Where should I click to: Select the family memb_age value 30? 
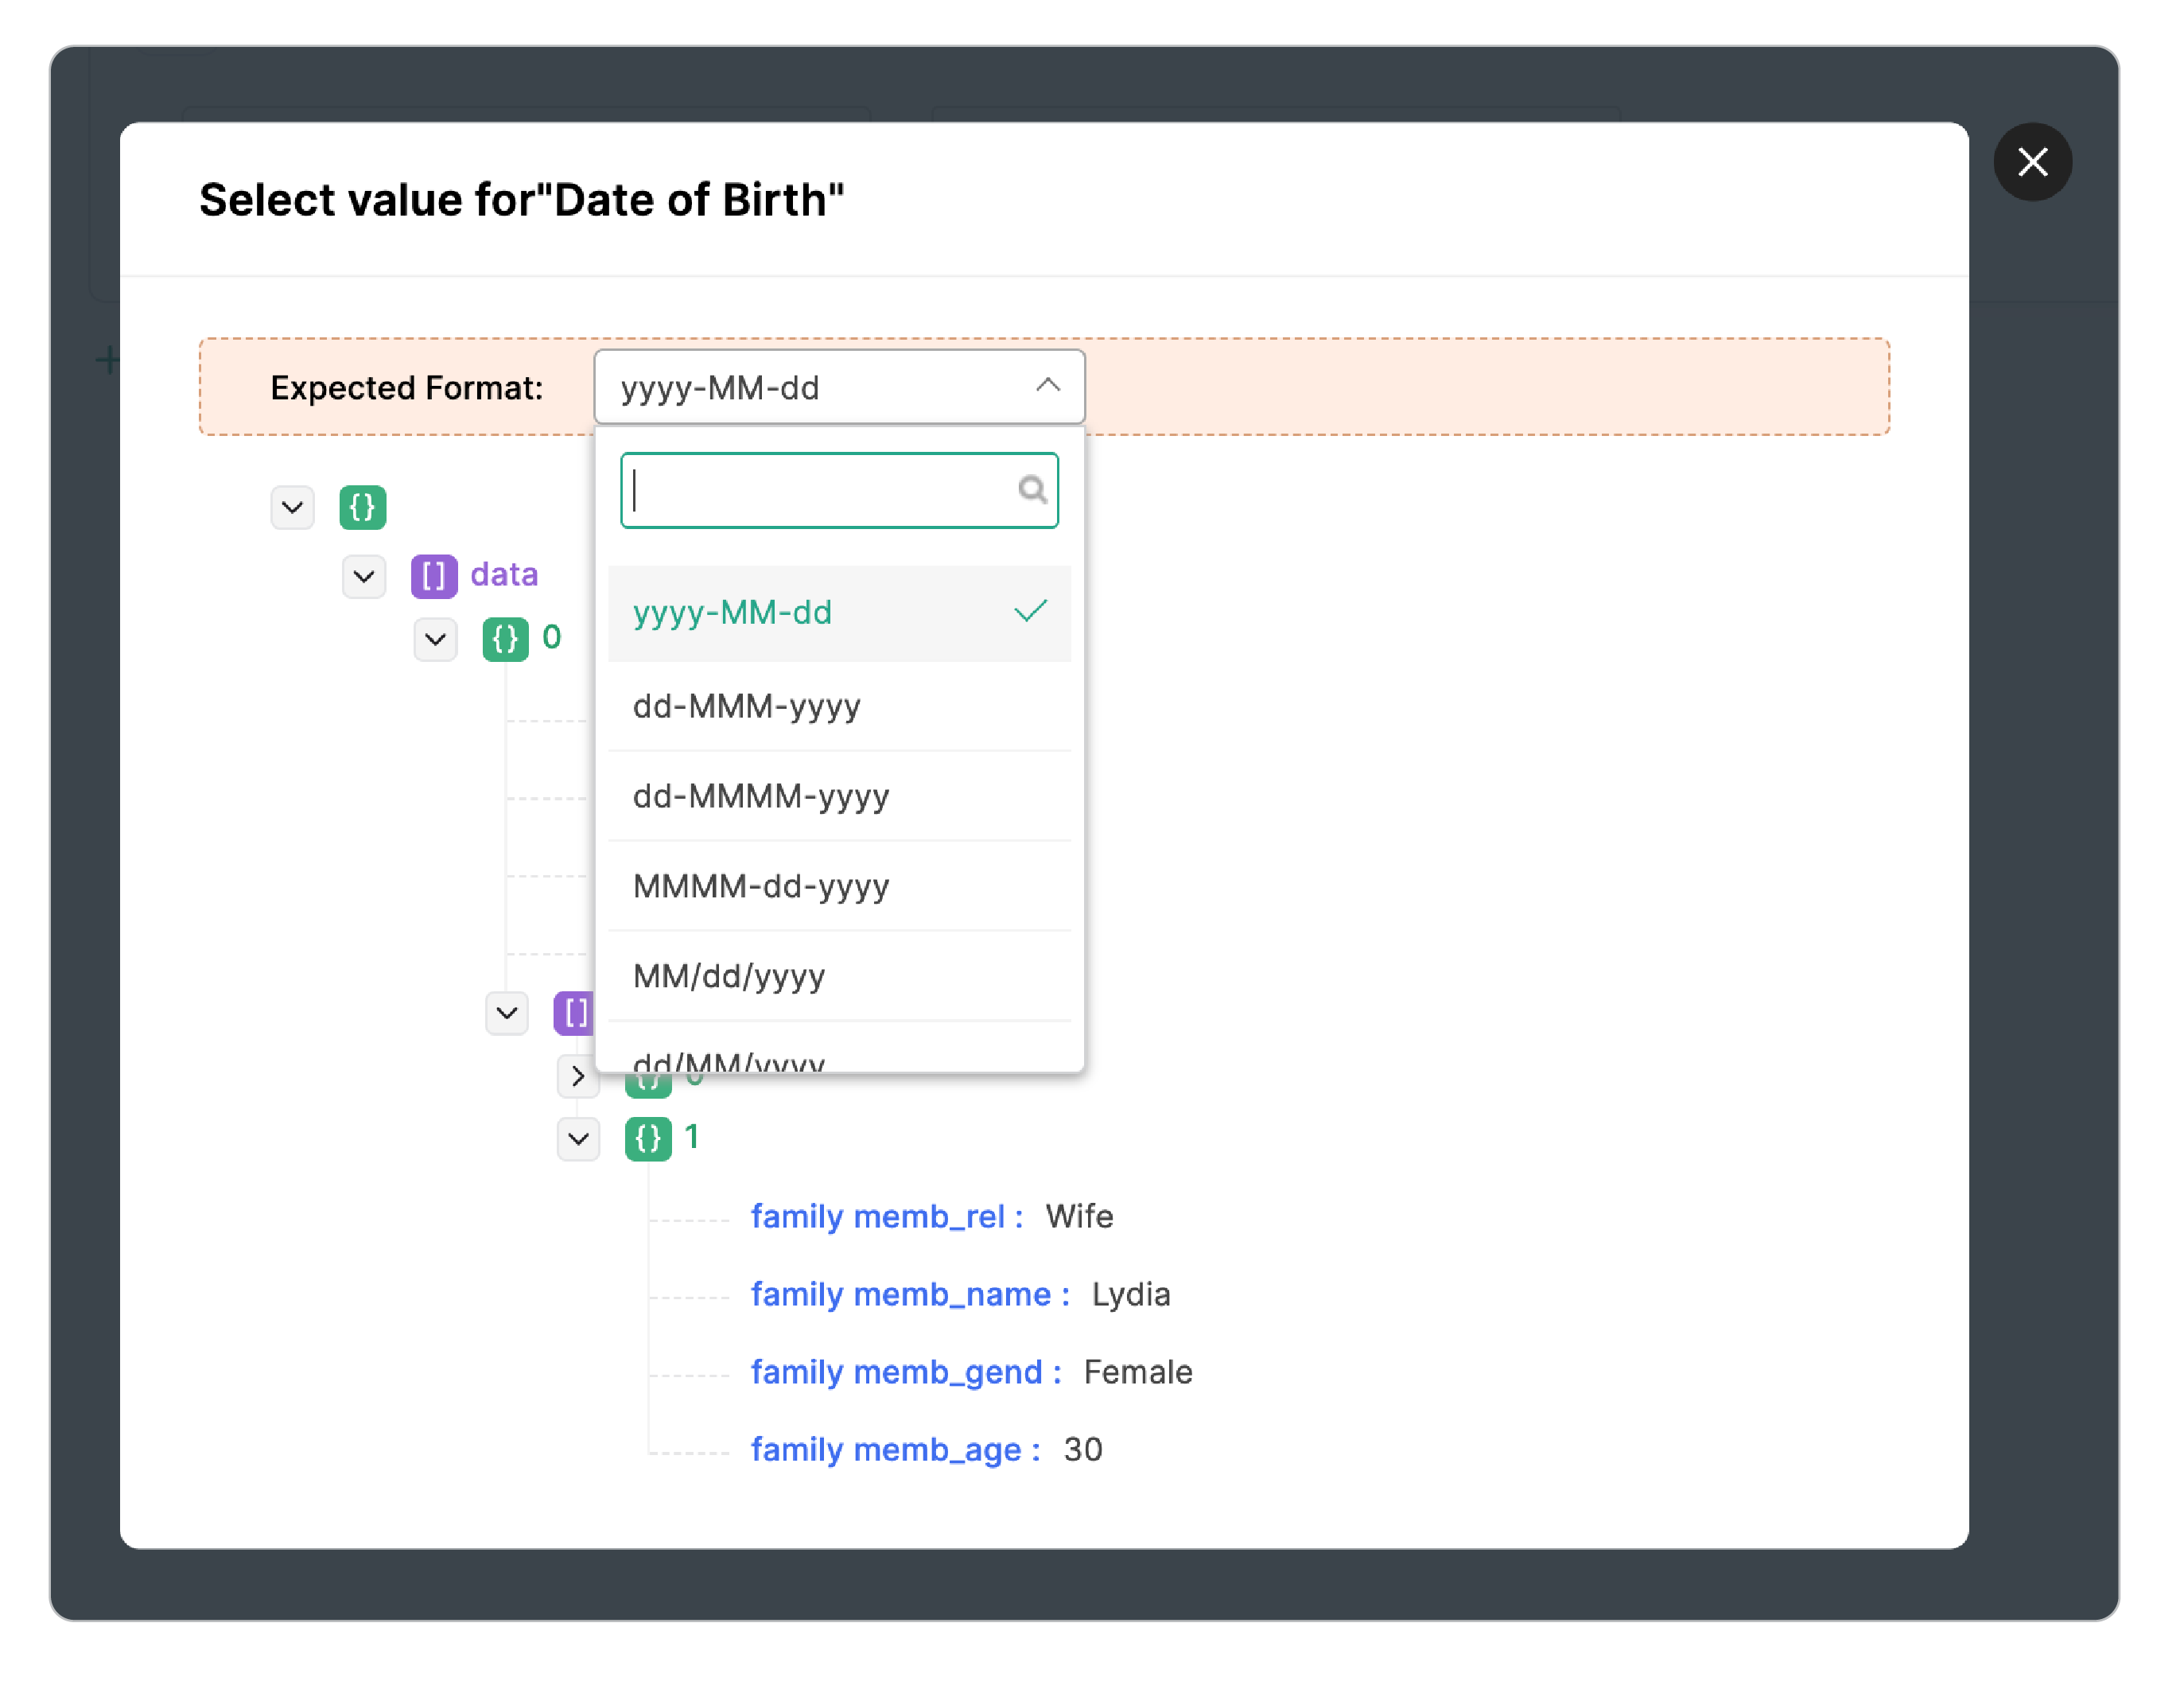click(1082, 1448)
